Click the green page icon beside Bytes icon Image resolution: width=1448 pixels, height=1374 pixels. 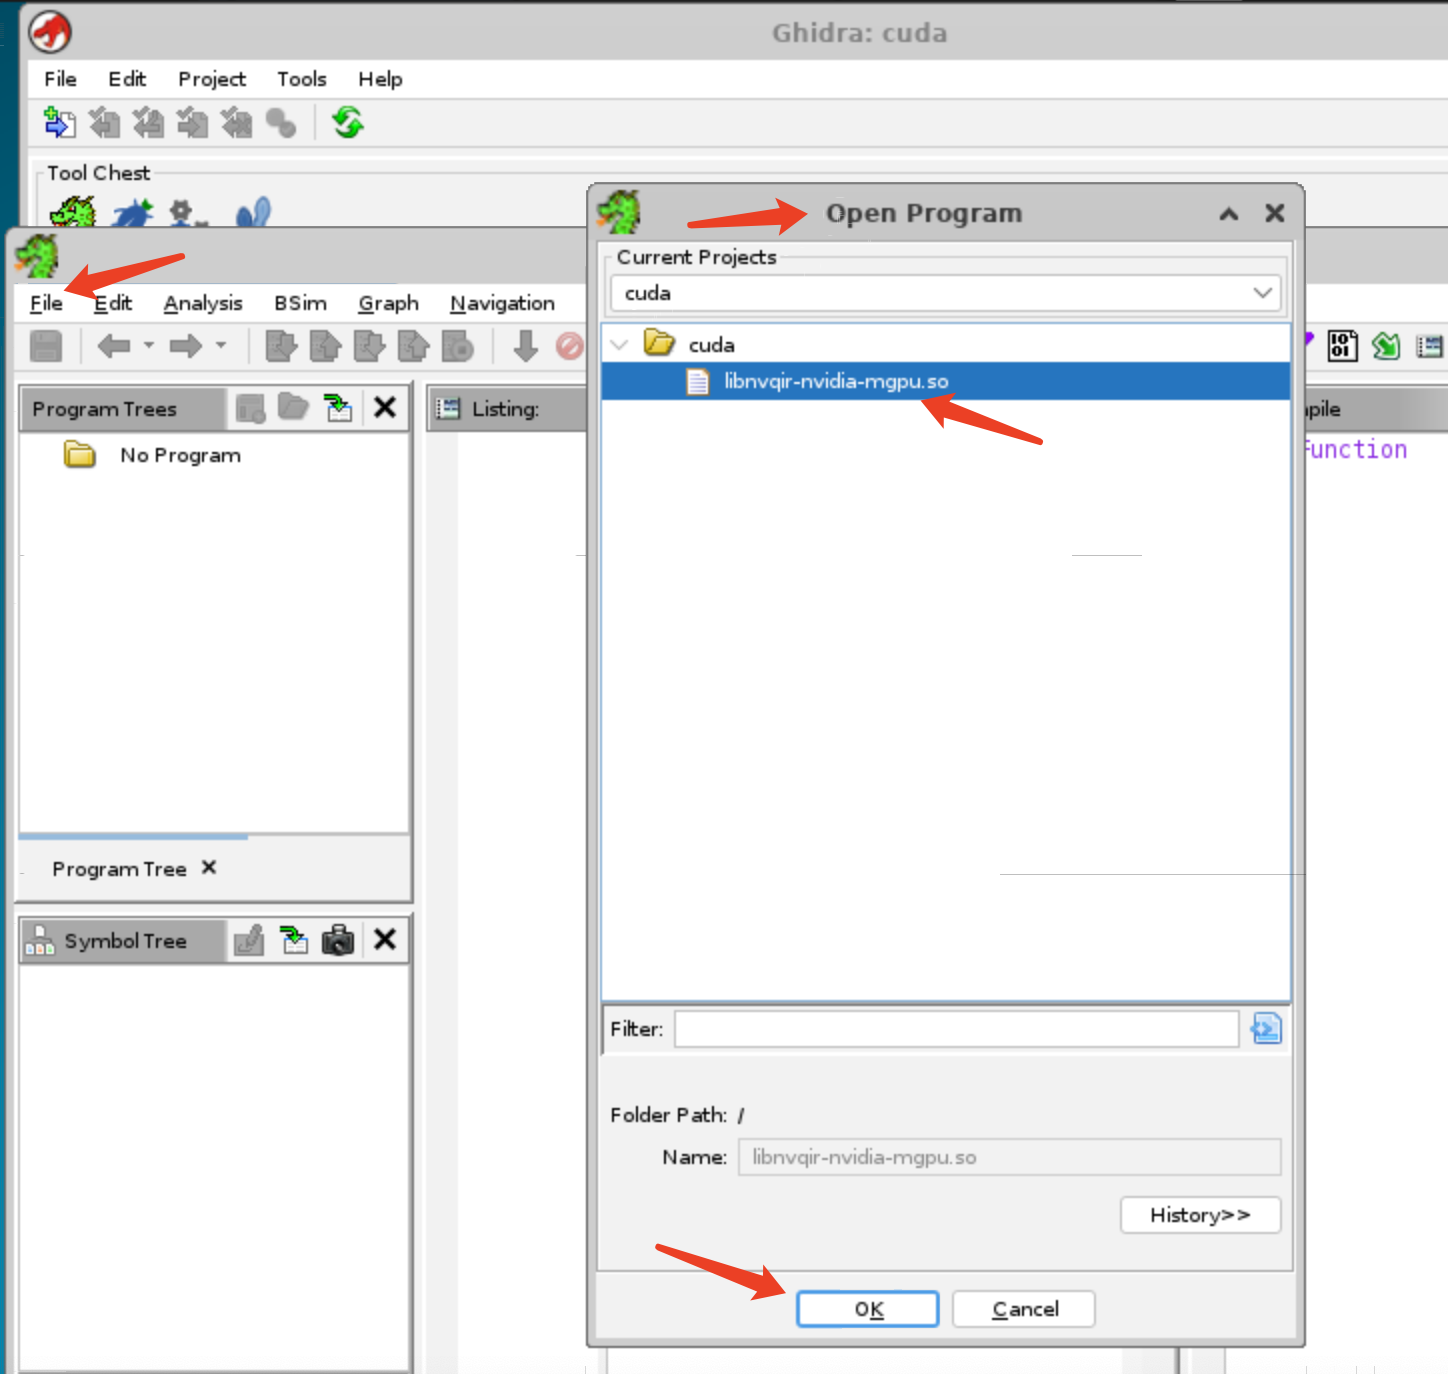(1386, 346)
